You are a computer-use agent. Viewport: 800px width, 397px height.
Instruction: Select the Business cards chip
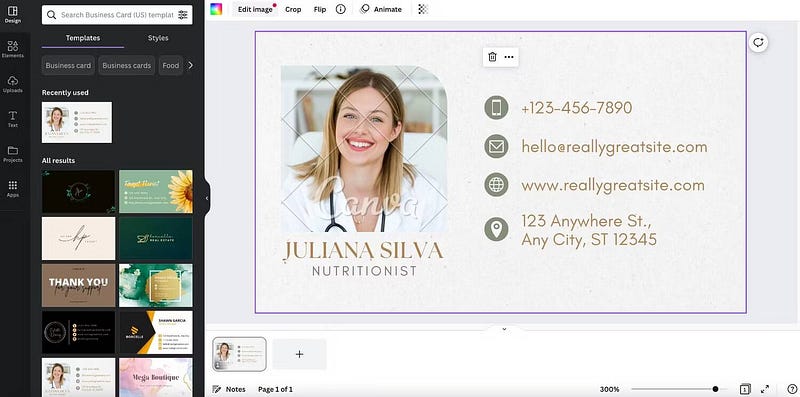(x=127, y=65)
